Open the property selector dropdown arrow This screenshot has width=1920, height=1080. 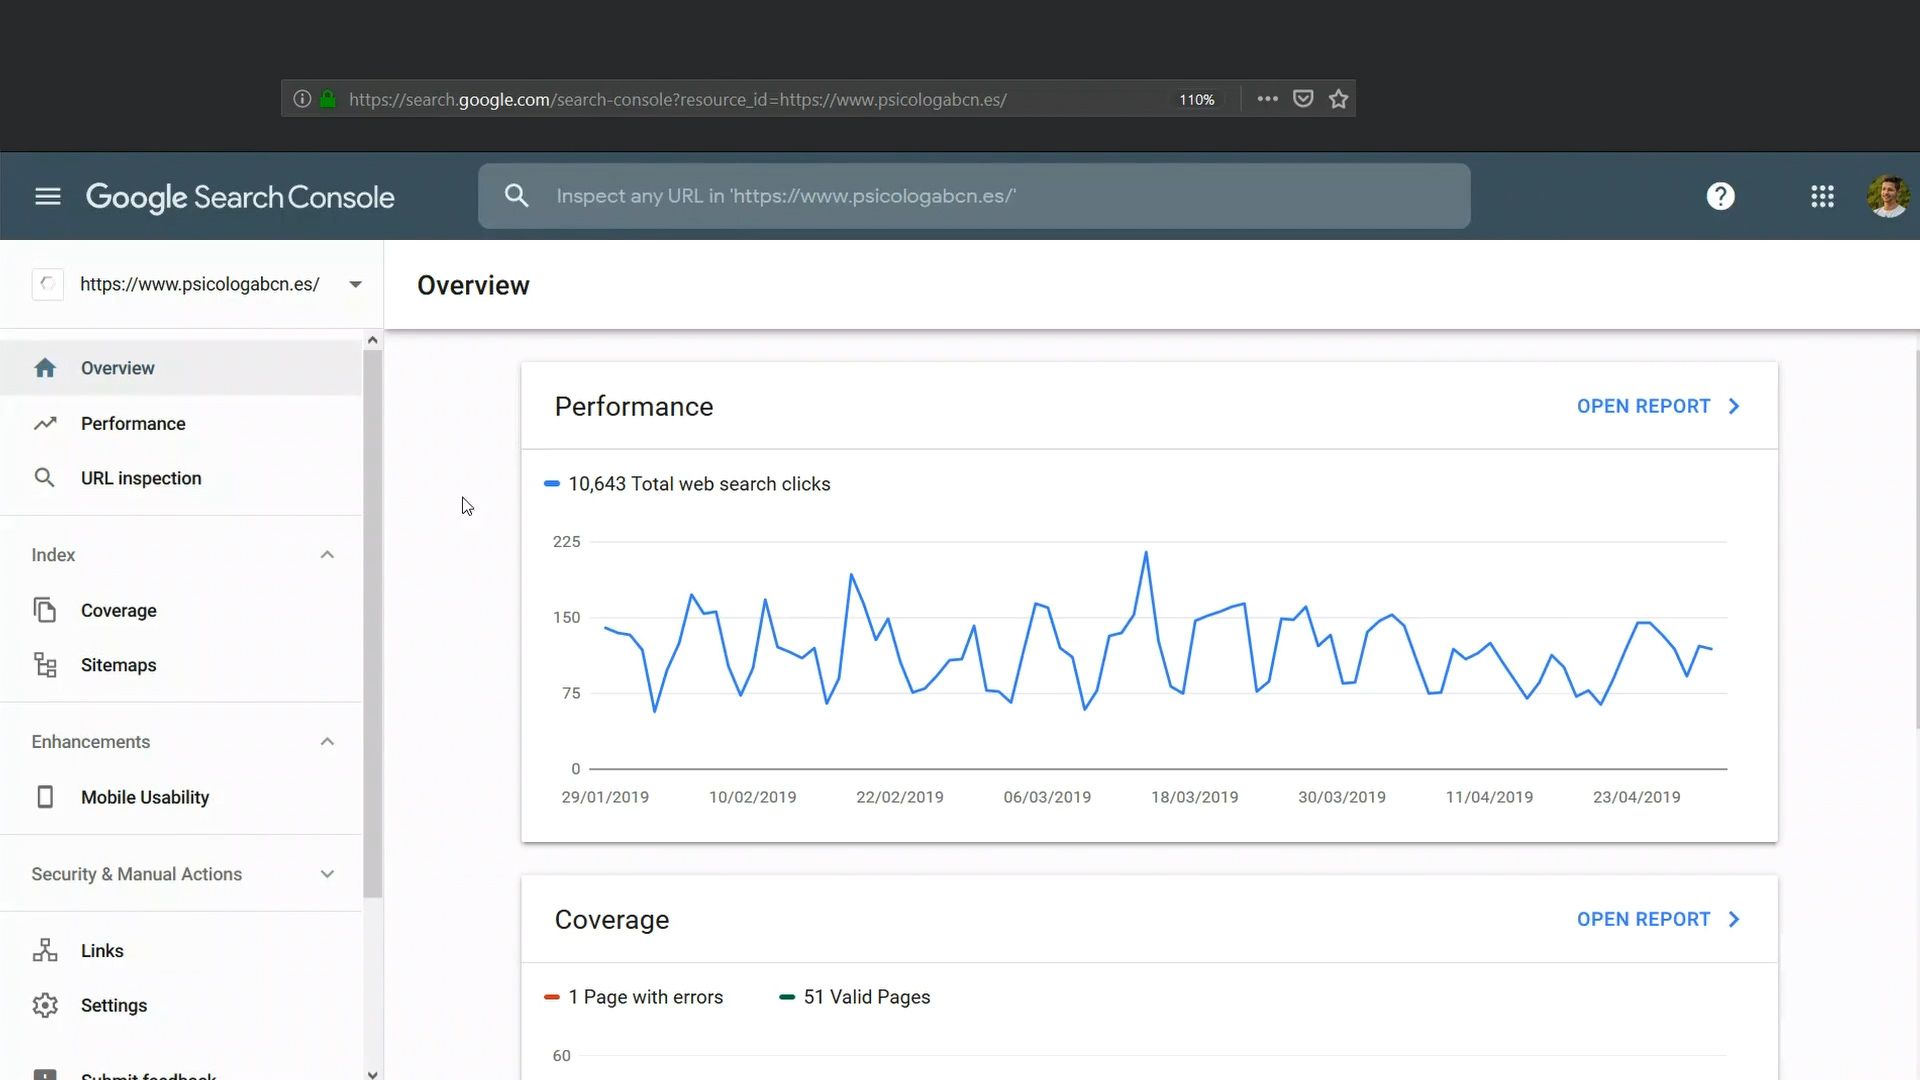pyautogui.click(x=355, y=284)
